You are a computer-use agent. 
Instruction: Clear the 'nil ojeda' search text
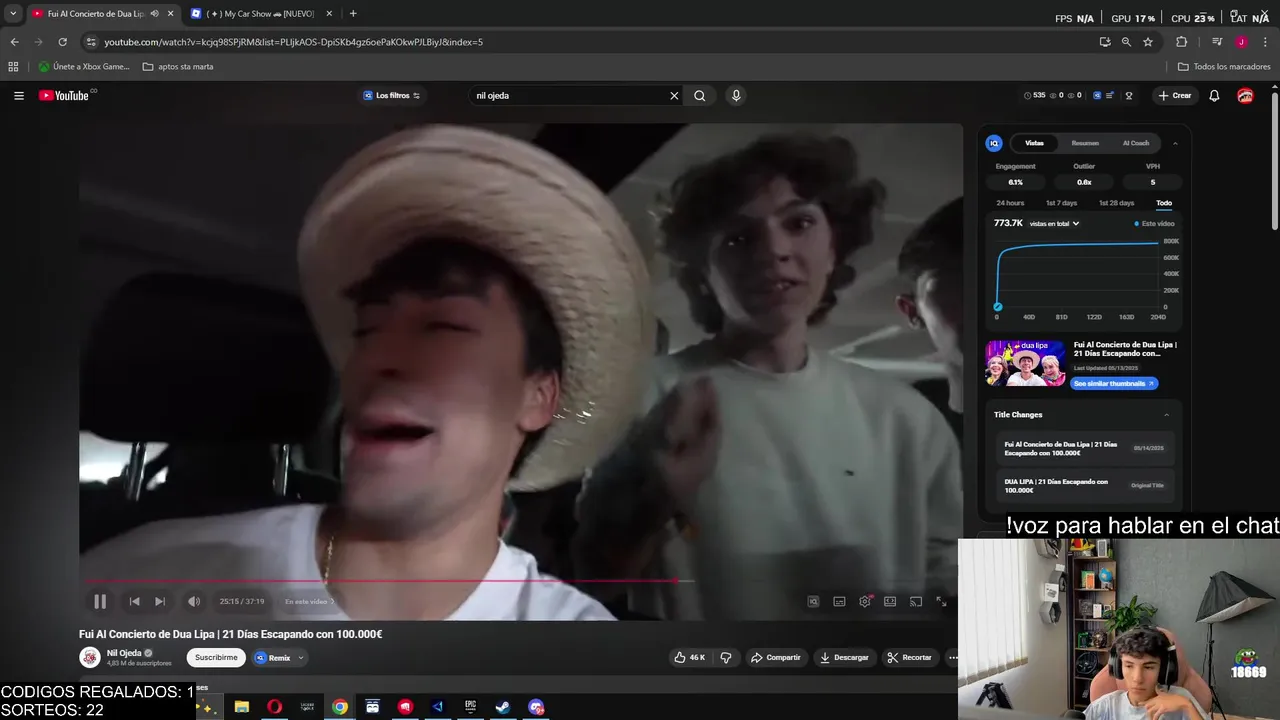[674, 96]
